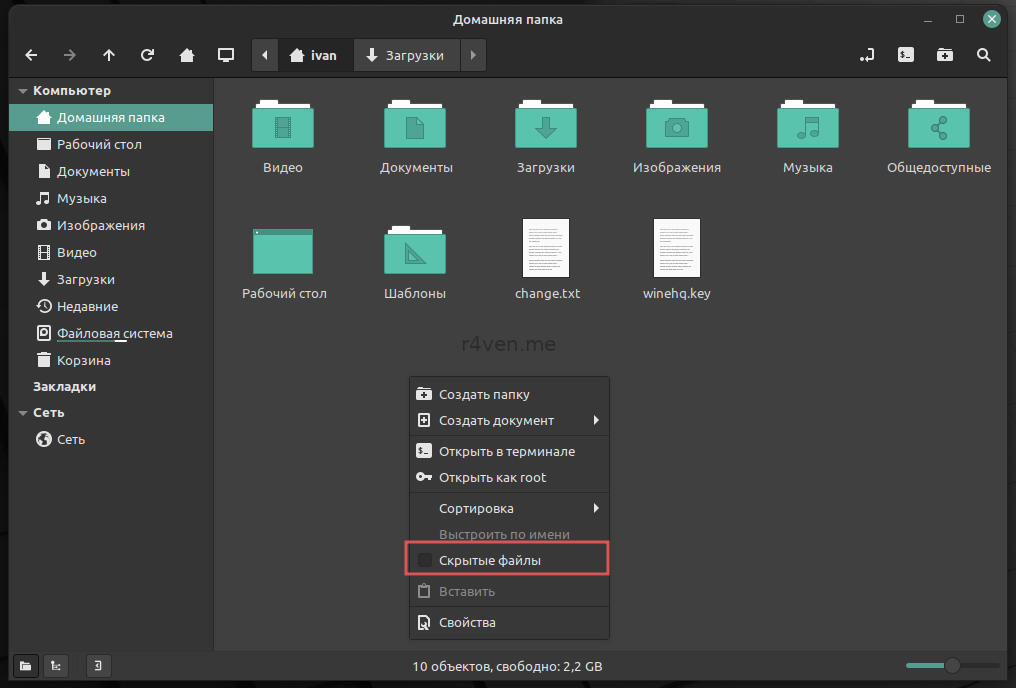The width and height of the screenshot is (1016, 688).
Task: Switch sidebar to tree view
Action: pos(58,665)
